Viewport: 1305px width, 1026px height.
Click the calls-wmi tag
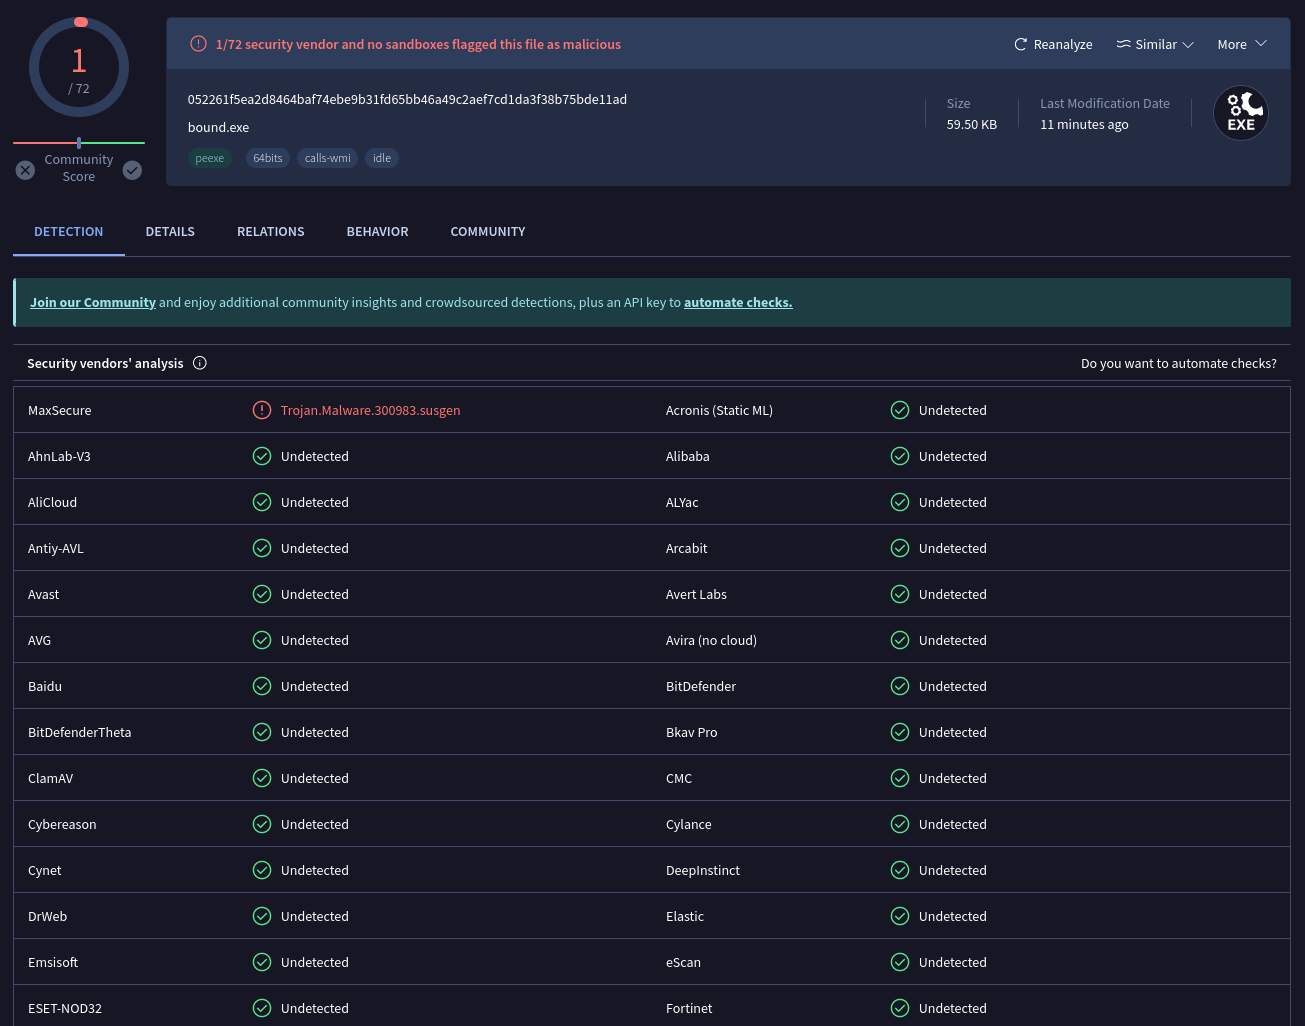328,158
